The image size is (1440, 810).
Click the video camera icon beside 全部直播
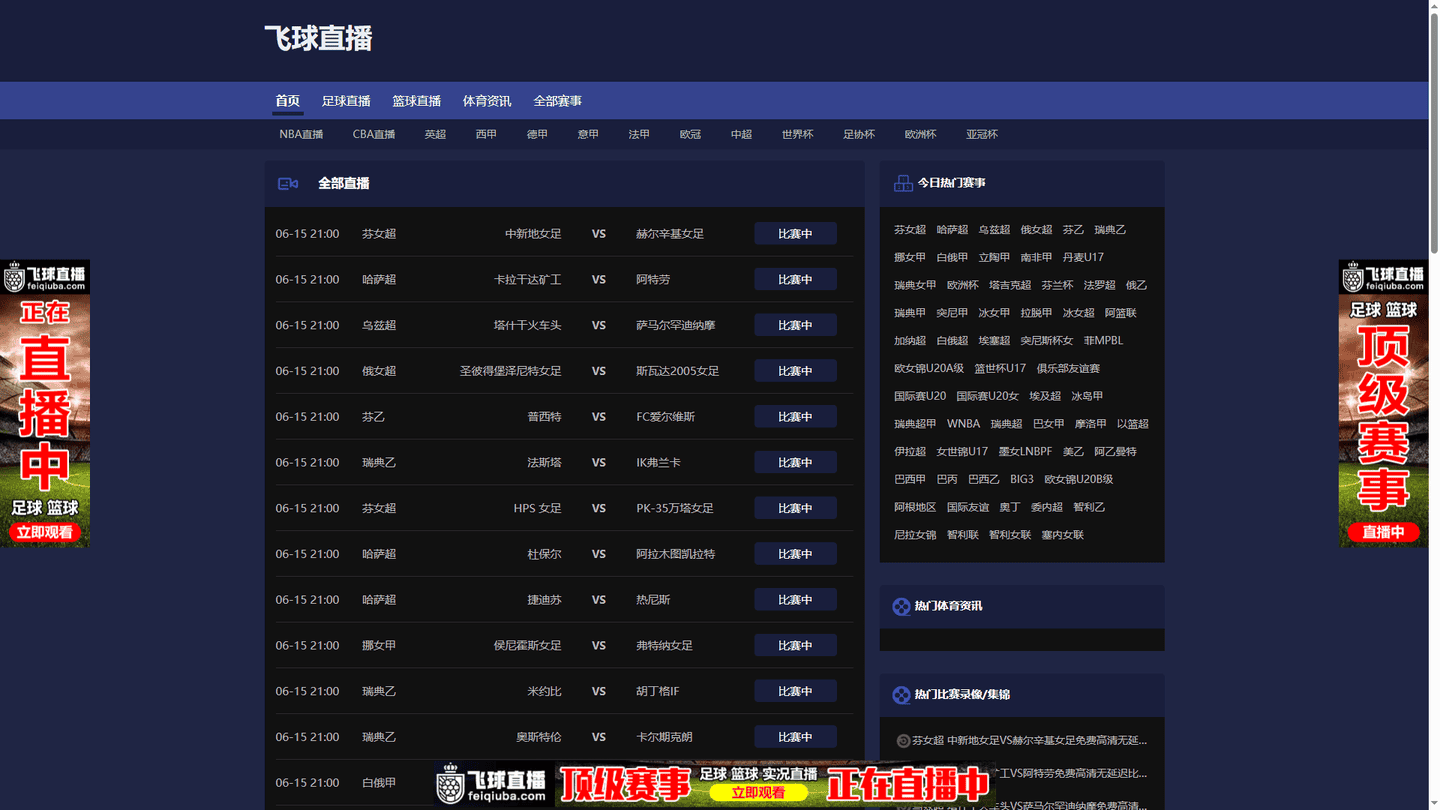288,184
